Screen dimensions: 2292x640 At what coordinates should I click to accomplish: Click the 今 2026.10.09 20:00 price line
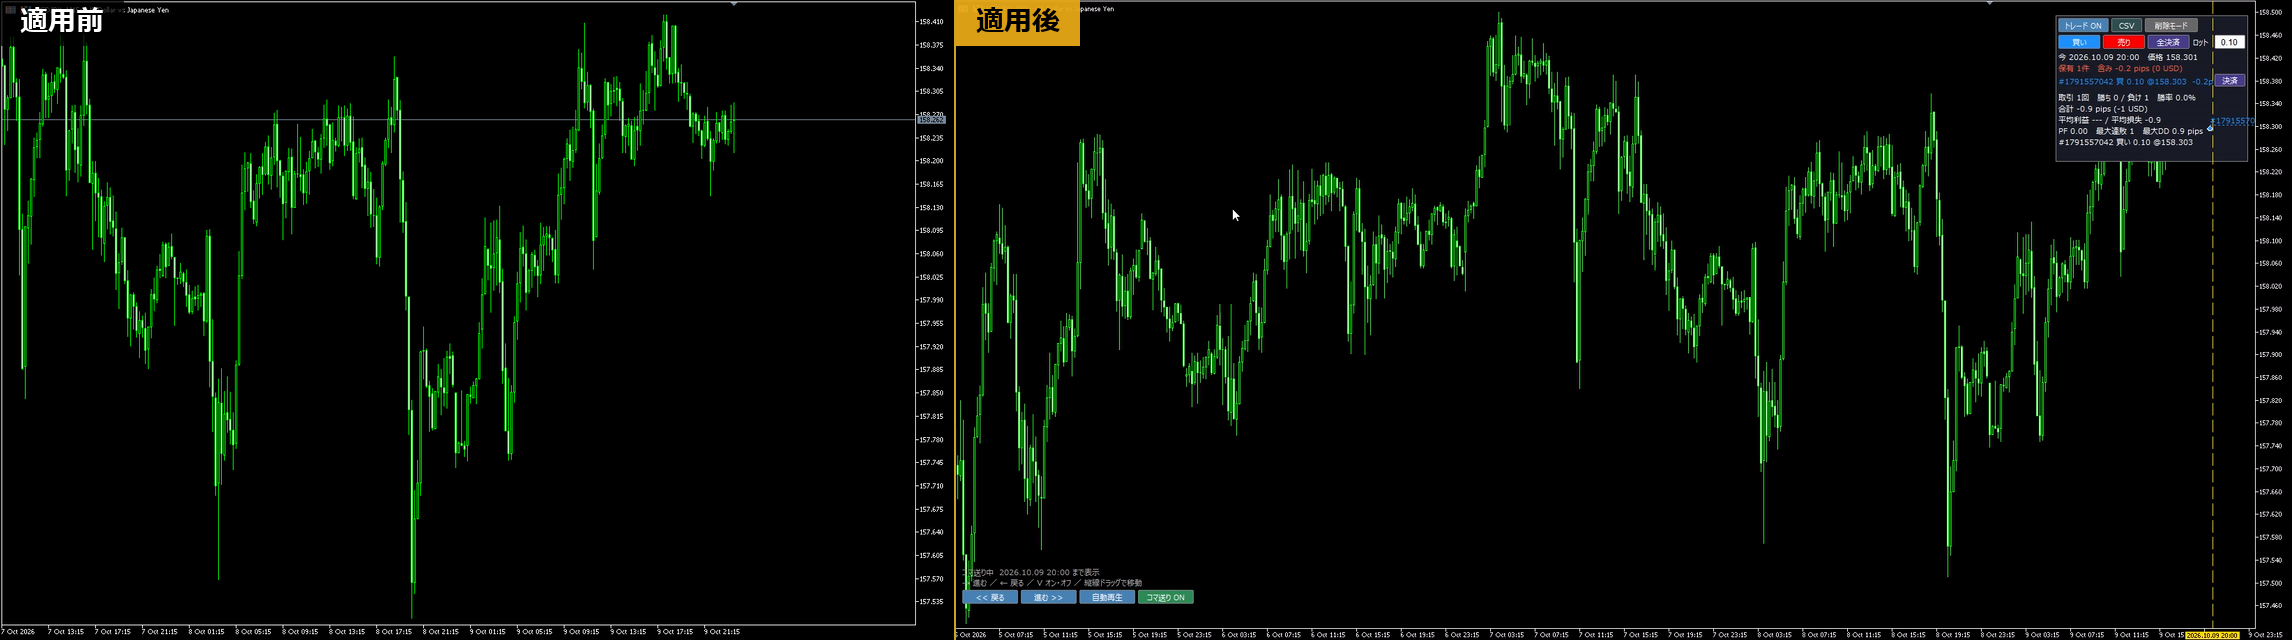click(x=2127, y=57)
